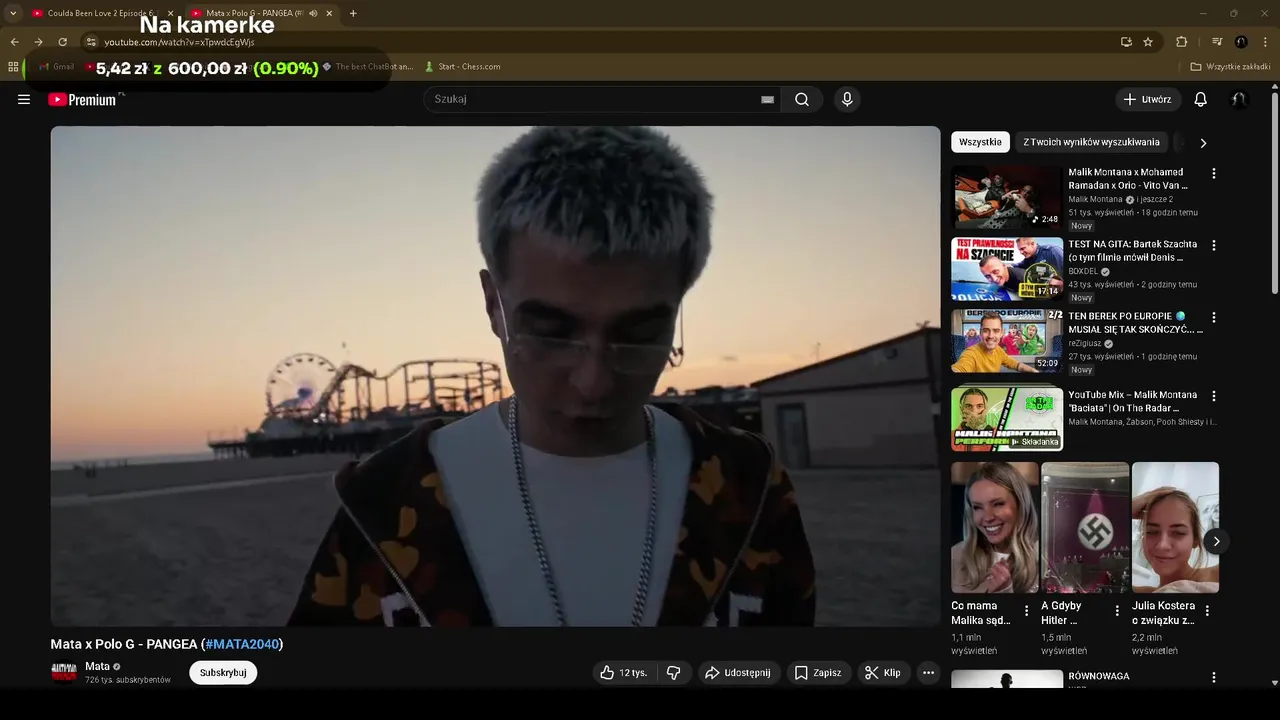Open Mata channel avatar

(x=64, y=673)
